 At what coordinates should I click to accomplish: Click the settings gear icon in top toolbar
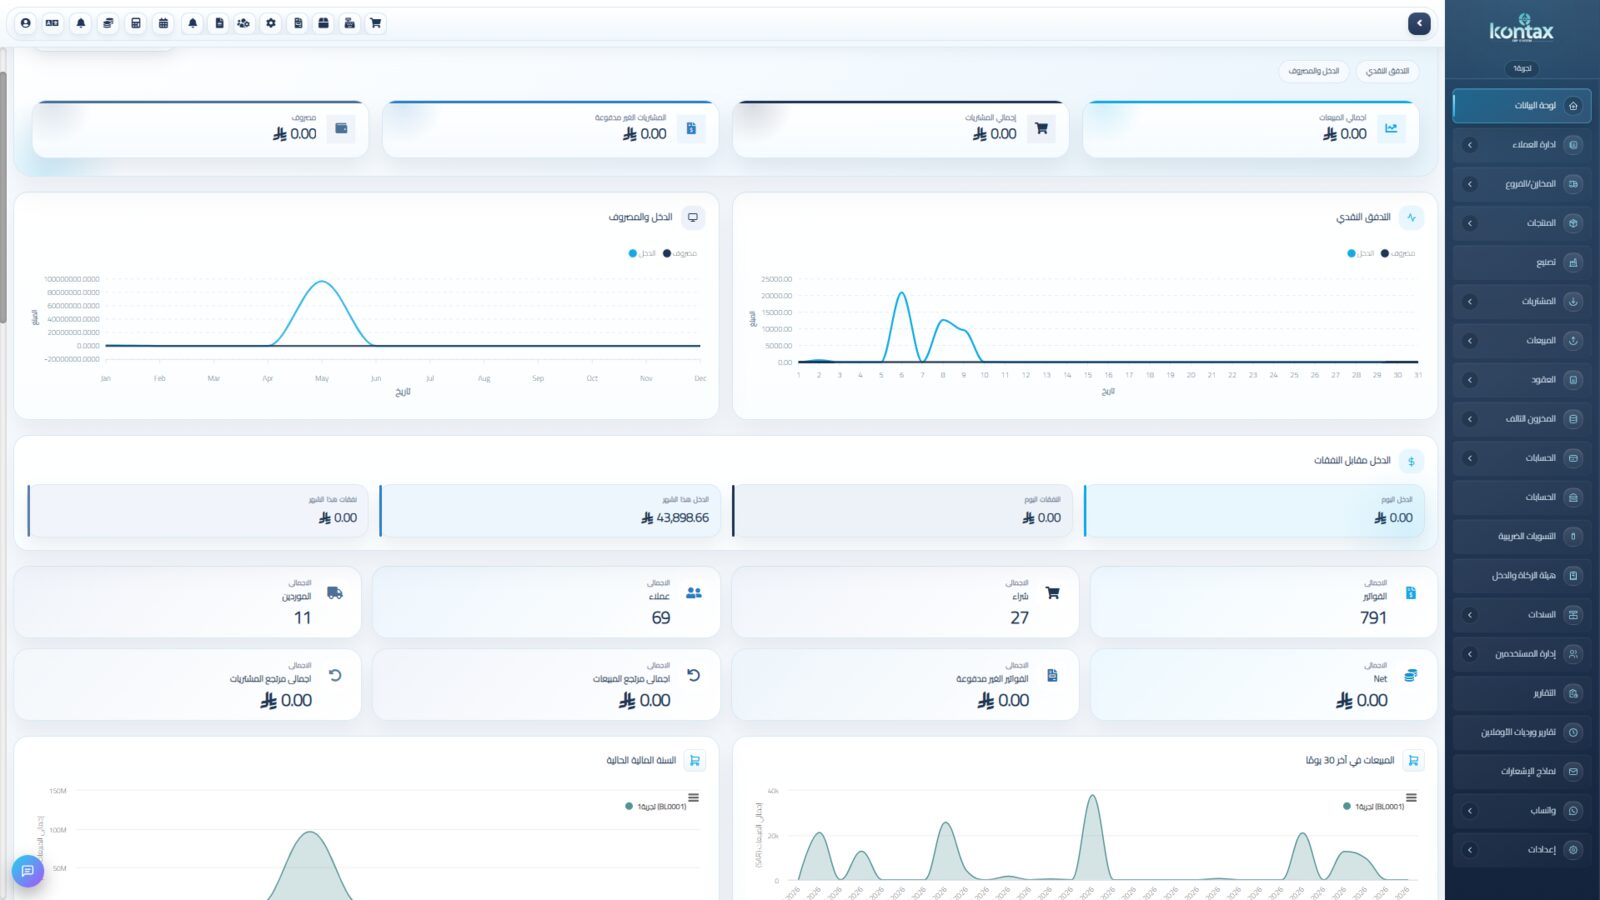(270, 23)
